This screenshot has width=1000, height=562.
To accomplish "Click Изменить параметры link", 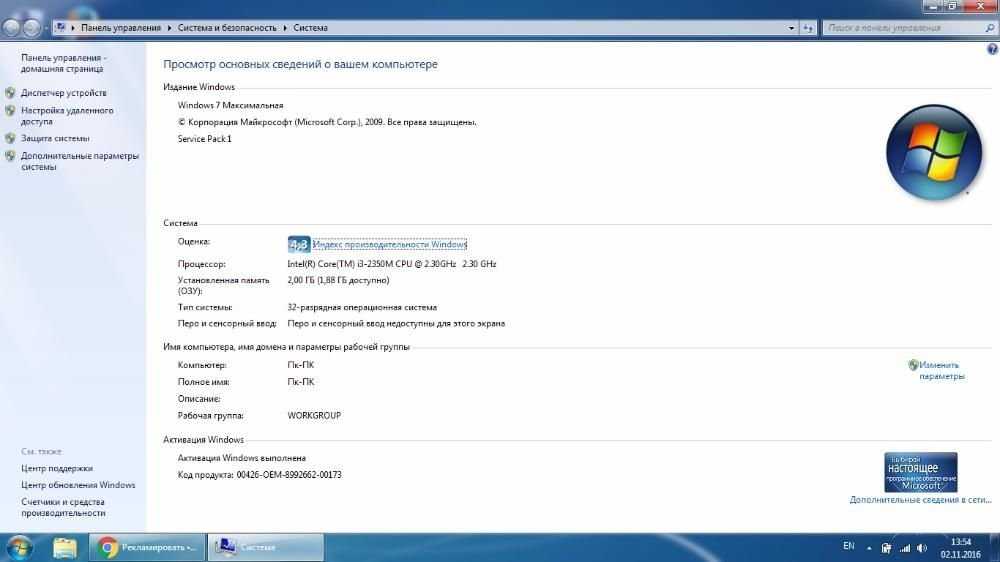I will (941, 371).
